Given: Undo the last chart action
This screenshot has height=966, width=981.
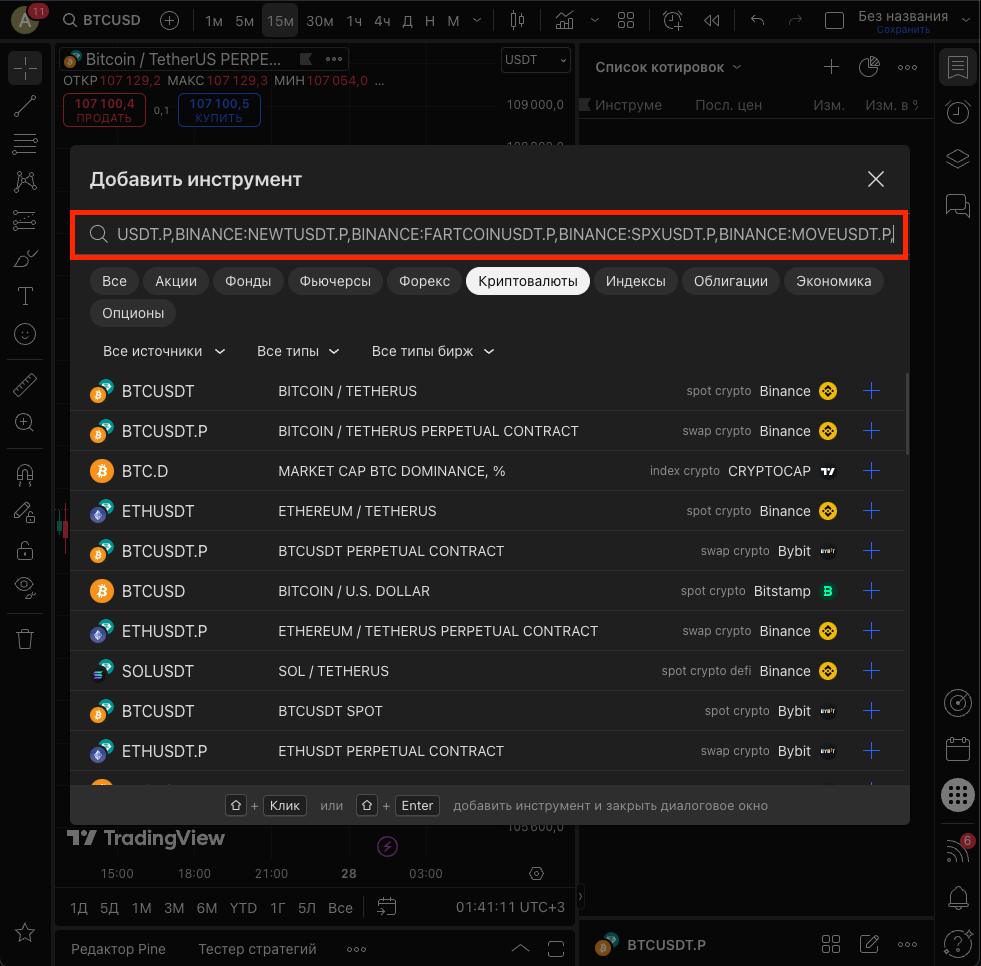Looking at the screenshot, I should pos(758,21).
